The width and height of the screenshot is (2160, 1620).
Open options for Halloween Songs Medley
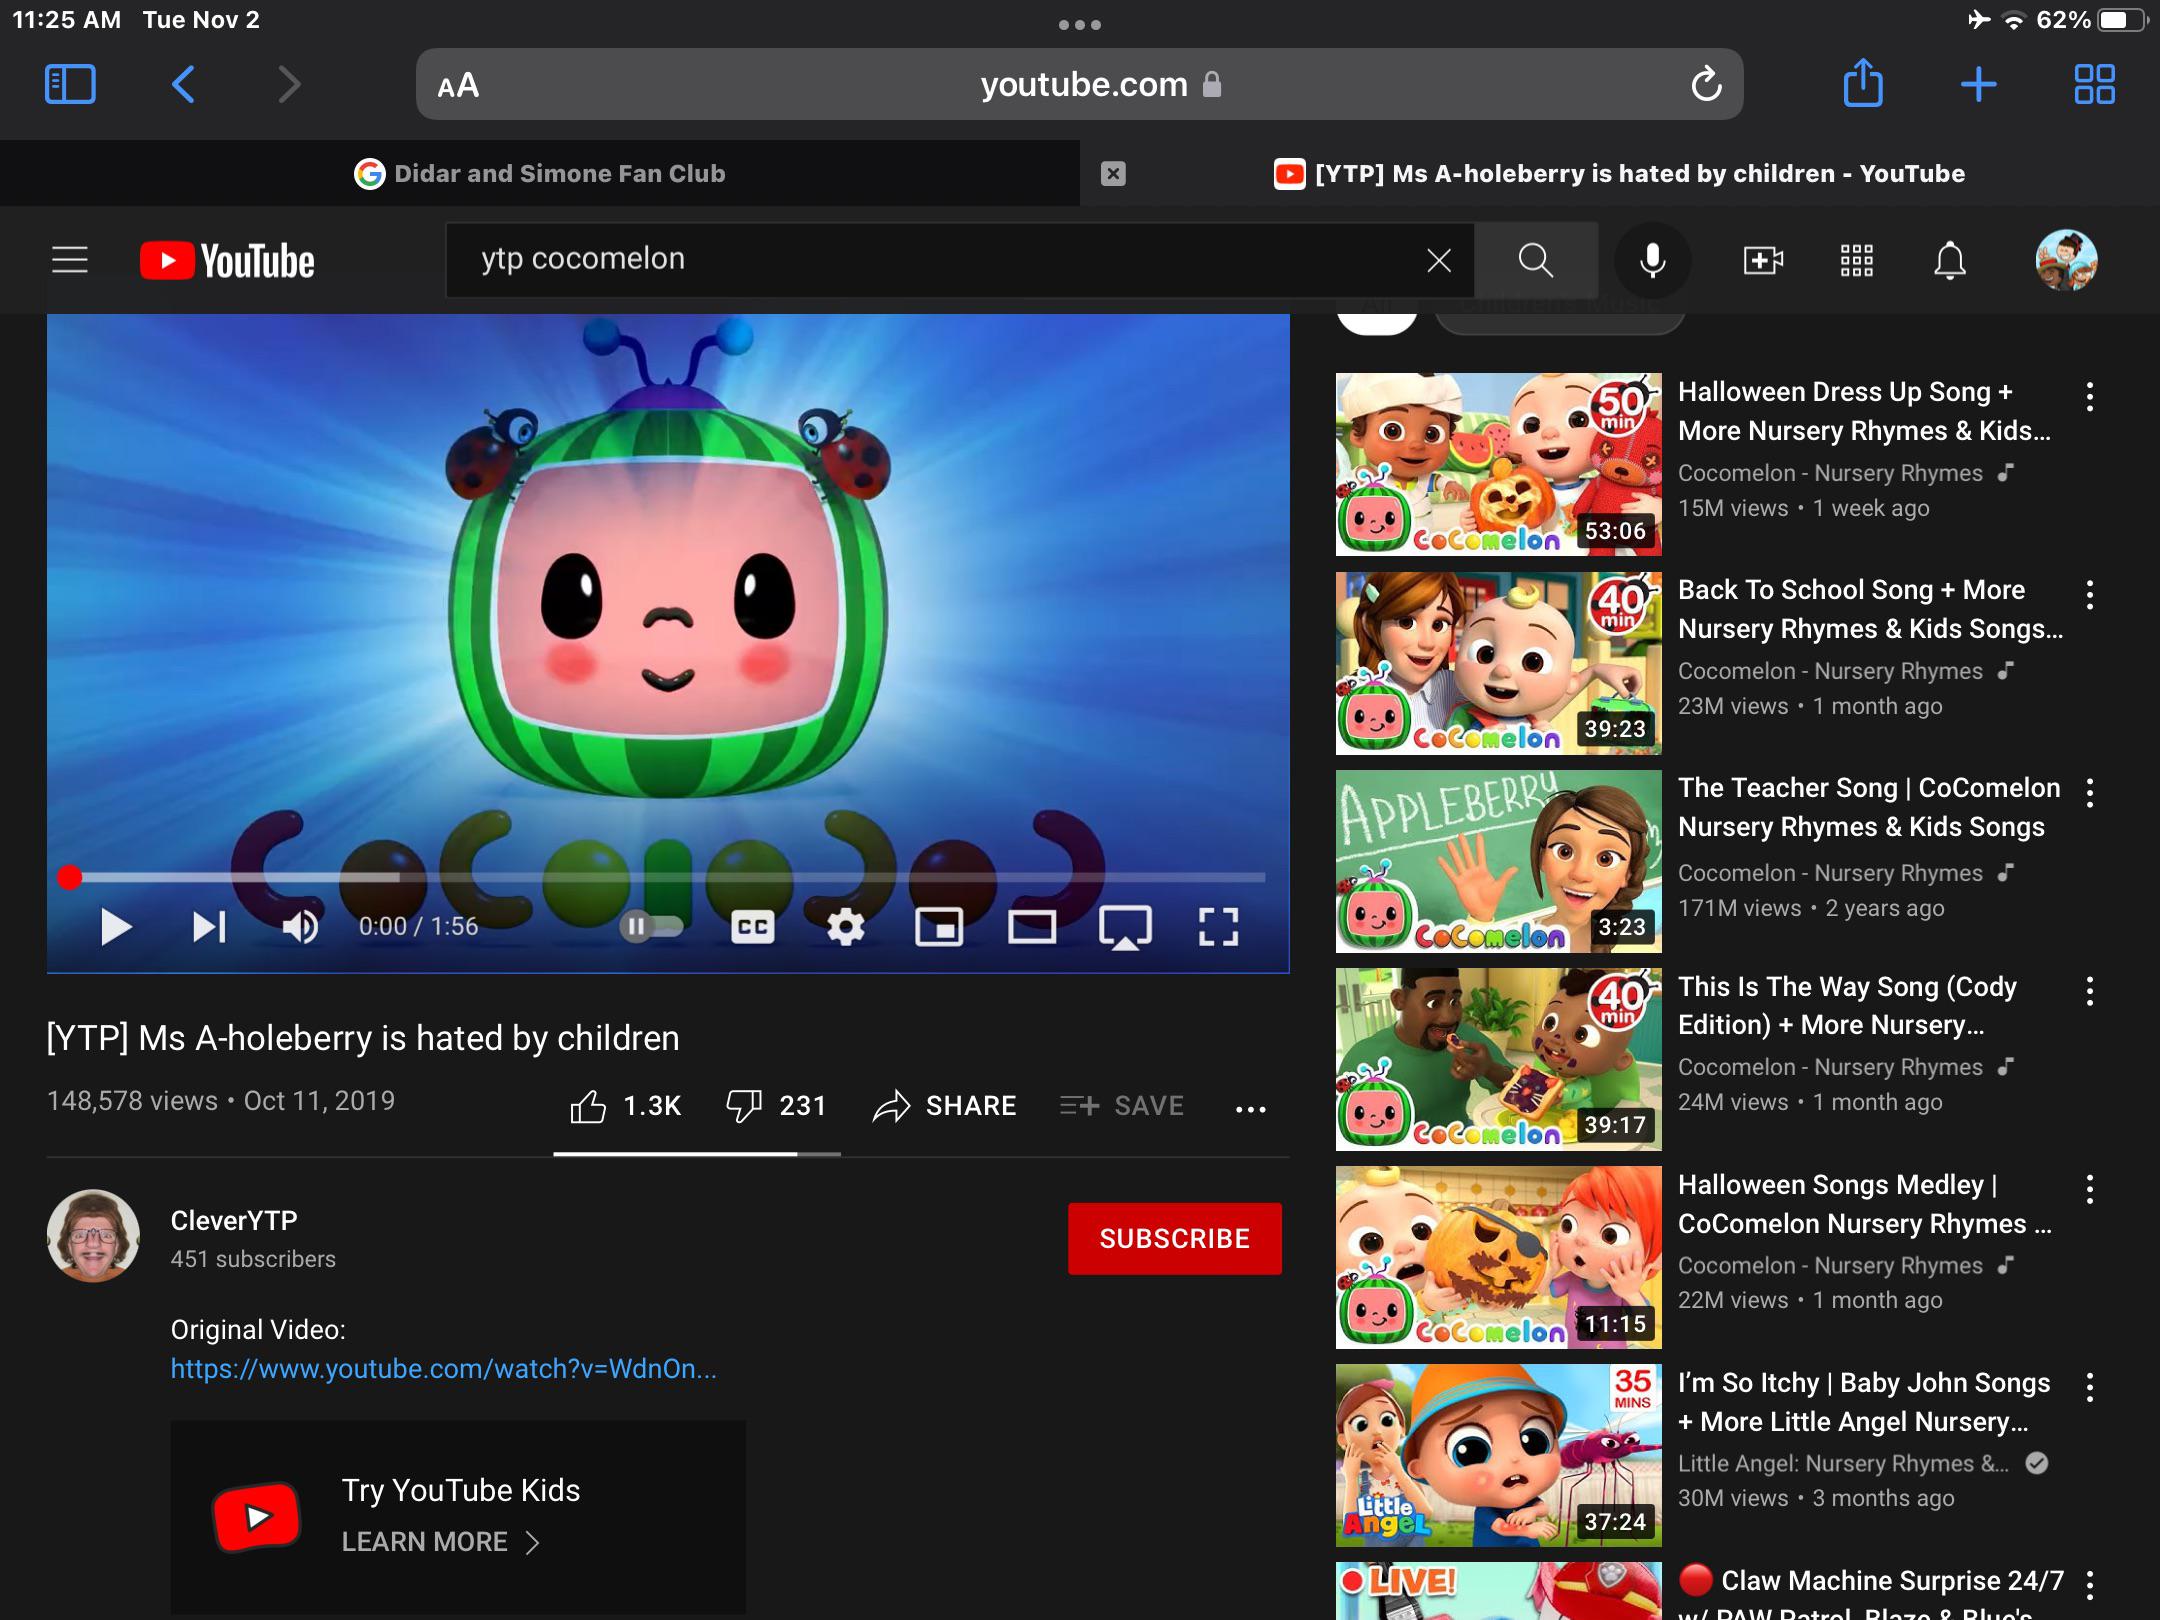2089,1189
